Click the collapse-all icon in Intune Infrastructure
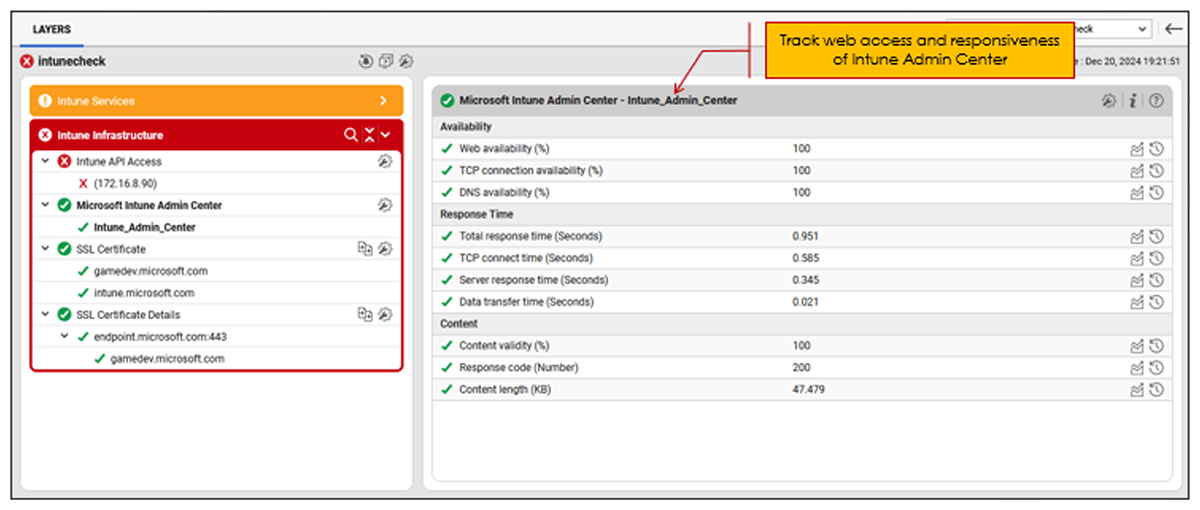Viewport: 1200px width, 510px height. pos(369,135)
